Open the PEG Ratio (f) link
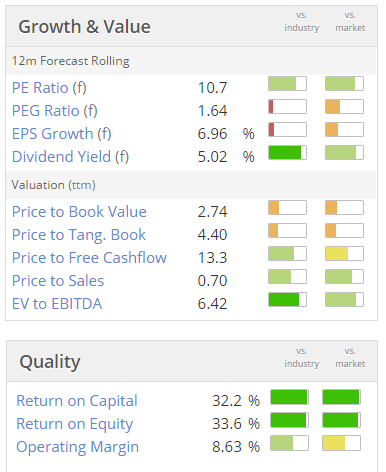This screenshot has height=472, width=386. pos(55,111)
